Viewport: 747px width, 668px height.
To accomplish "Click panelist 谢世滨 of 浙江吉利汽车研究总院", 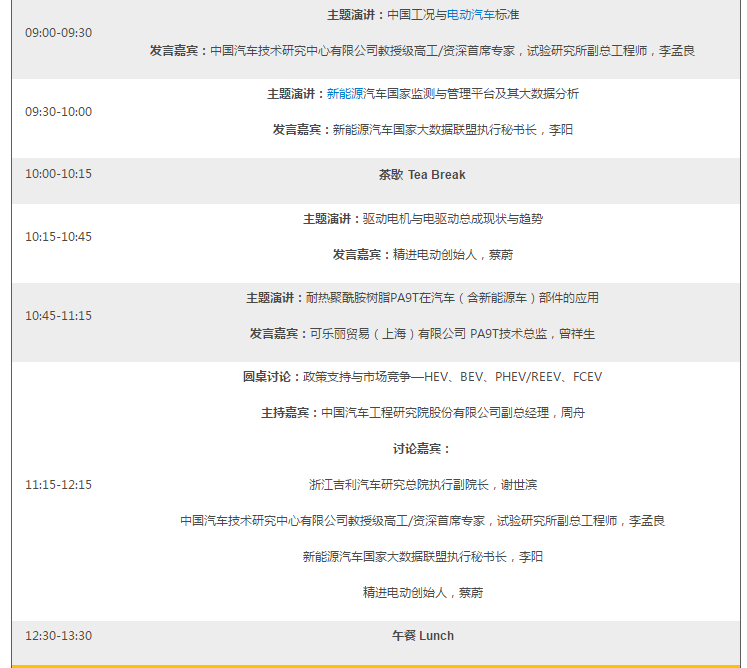I will point(422,485).
